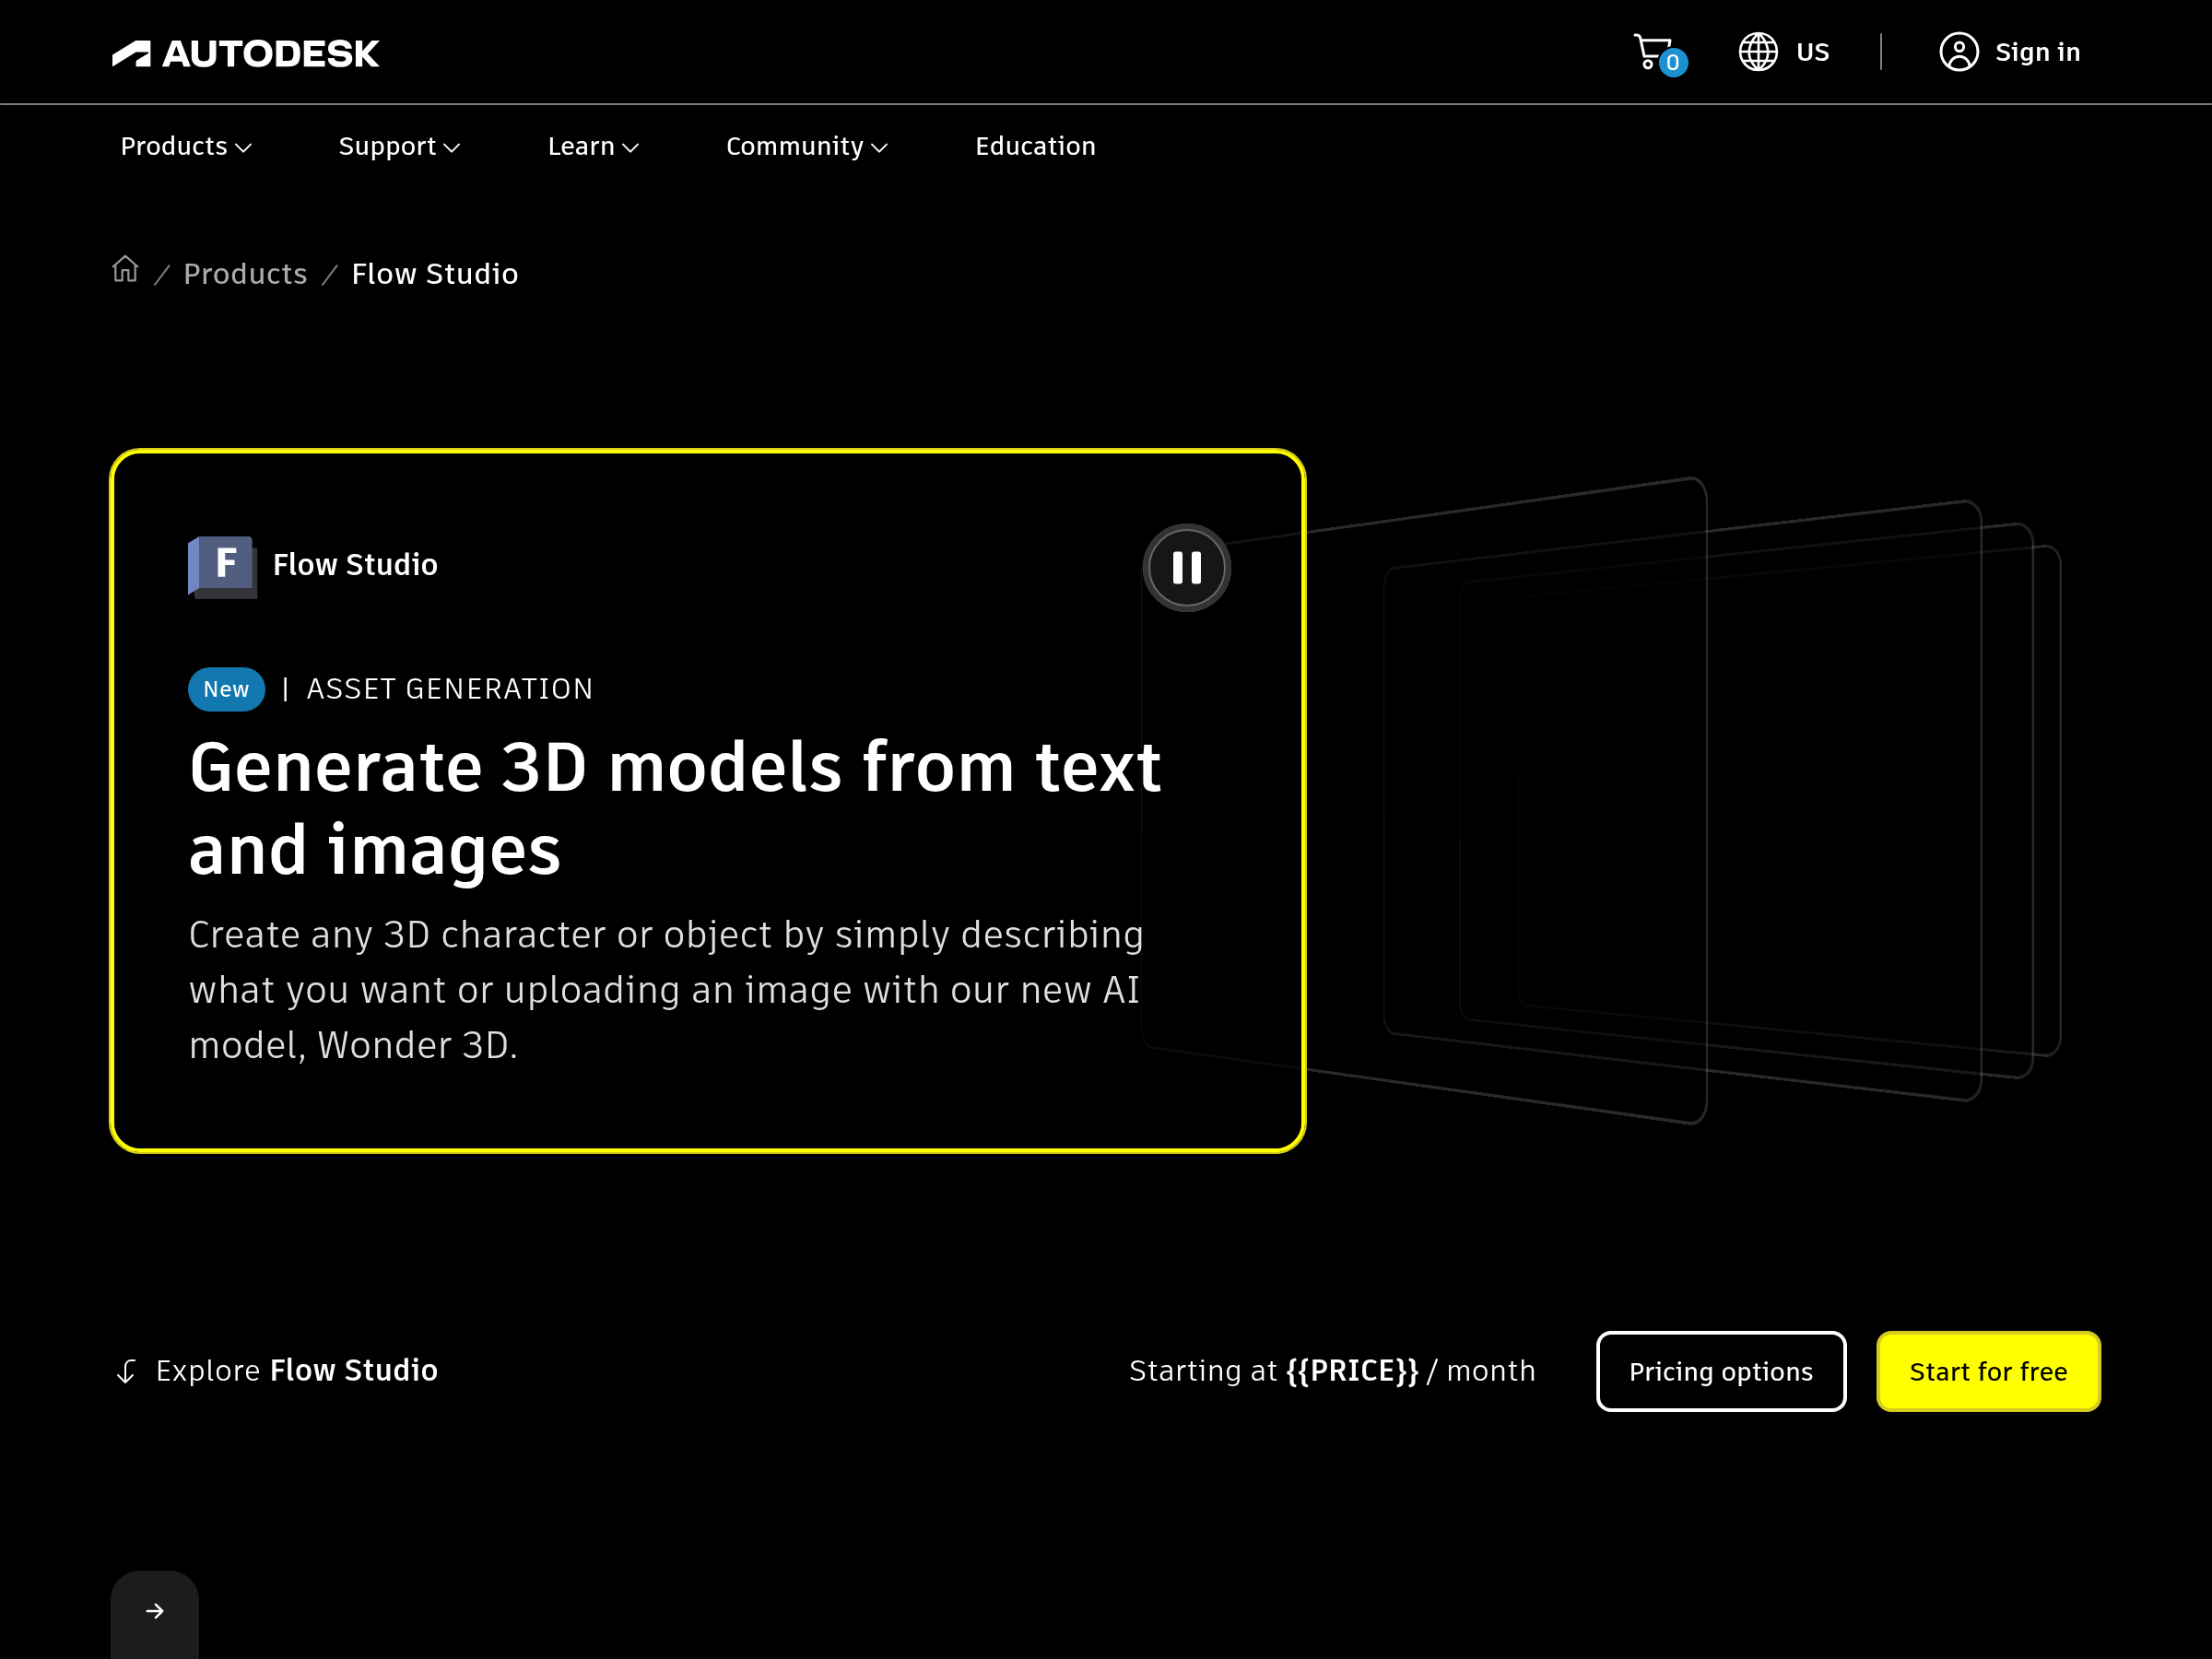Click the yellow Start for free button
The width and height of the screenshot is (2212, 1659).
point(1987,1371)
